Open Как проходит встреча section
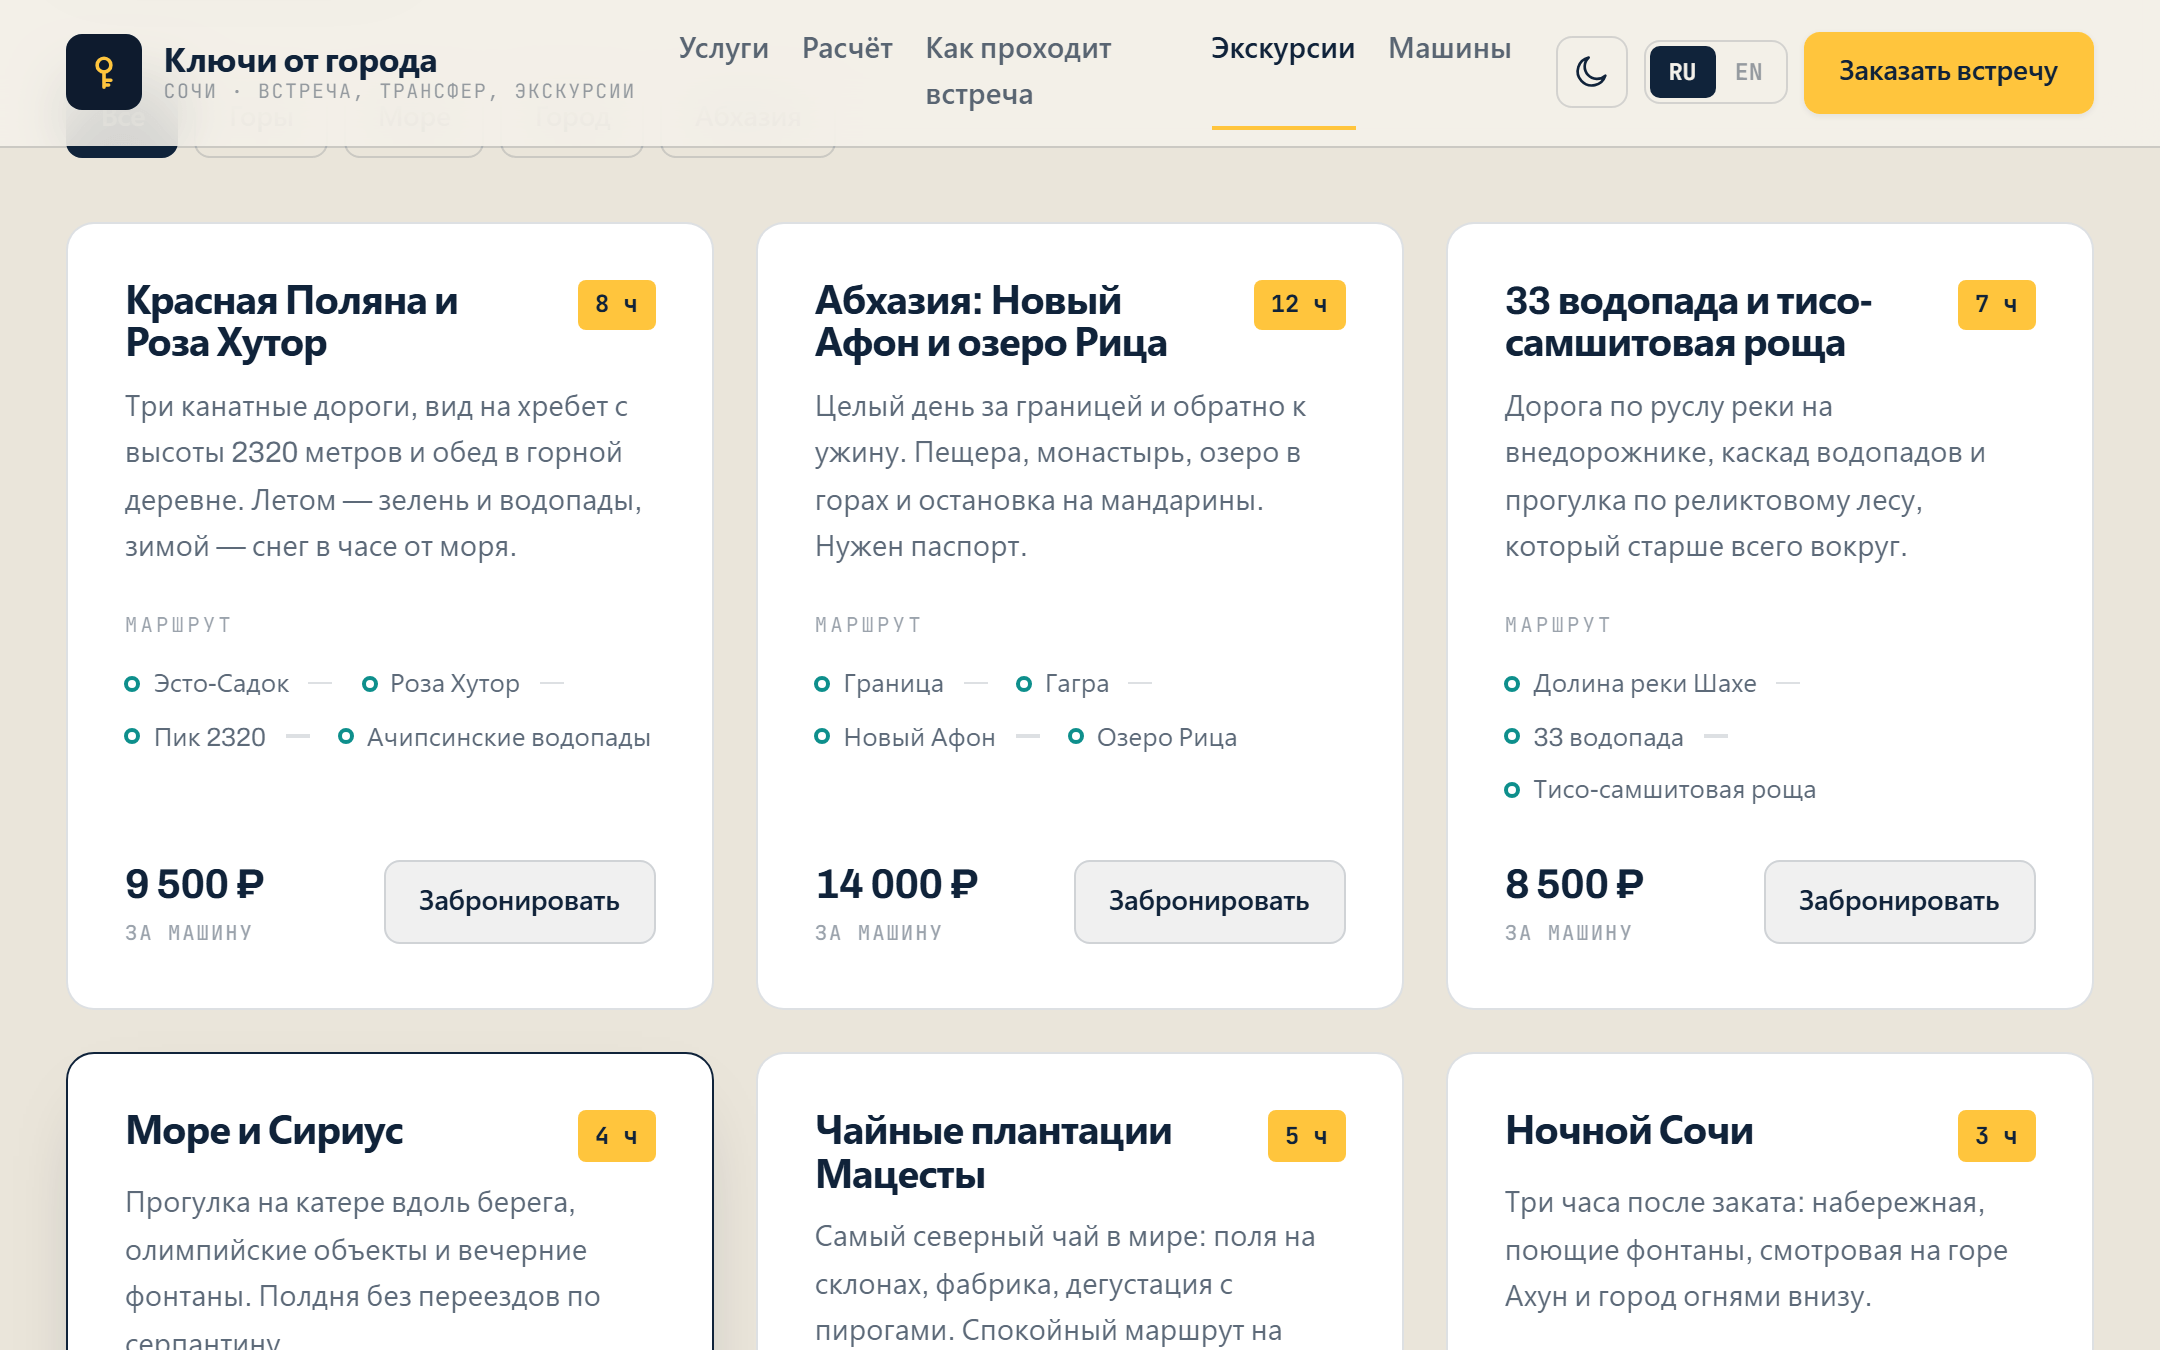2160x1350 pixels. pos(1018,71)
